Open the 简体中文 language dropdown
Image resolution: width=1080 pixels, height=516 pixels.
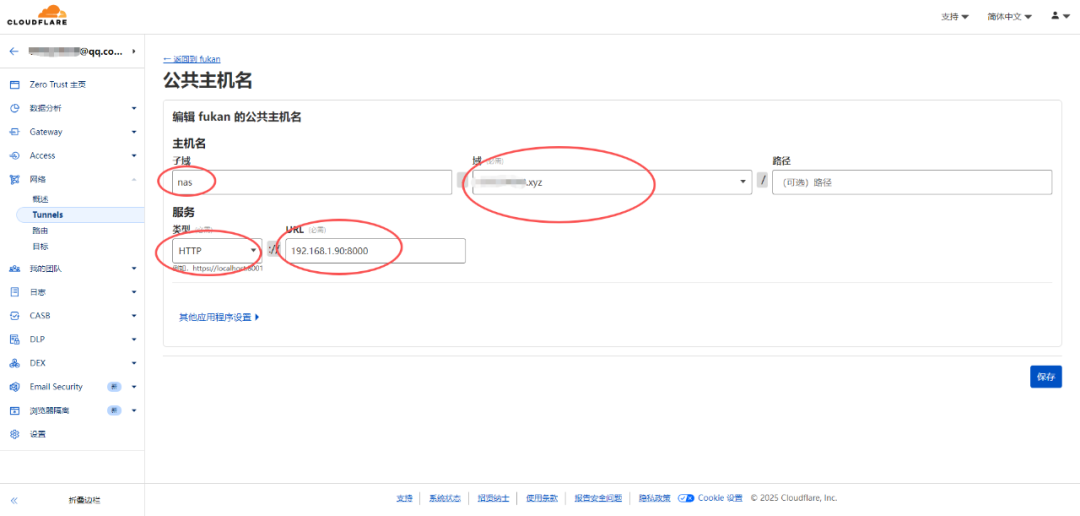click(x=1010, y=17)
